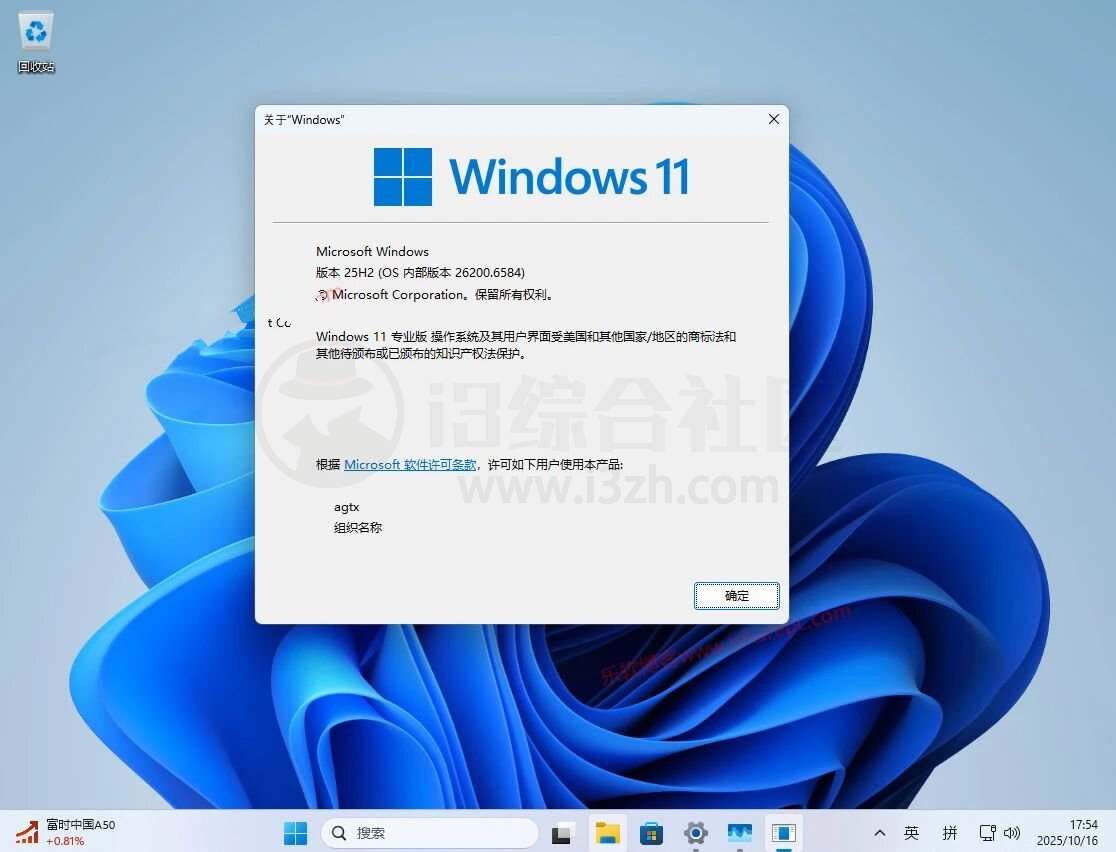The image size is (1116, 852).
Task: Click the 确定 button
Action: pyautogui.click(x=736, y=595)
